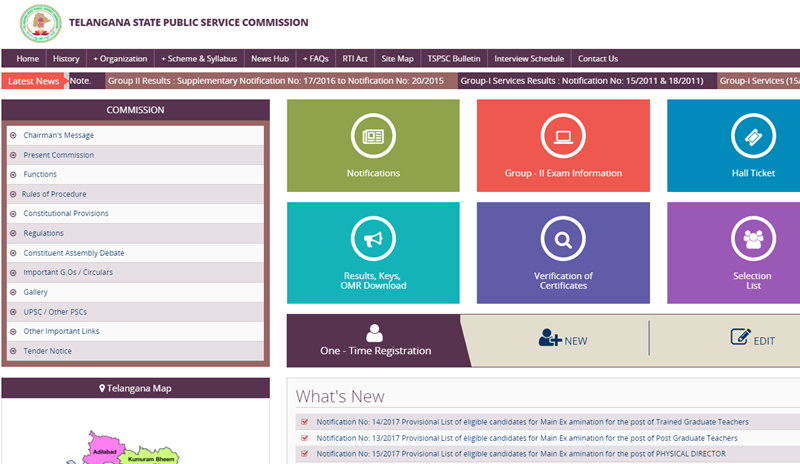Expand the FAQs menu
This screenshot has height=464, width=800.
[314, 59]
